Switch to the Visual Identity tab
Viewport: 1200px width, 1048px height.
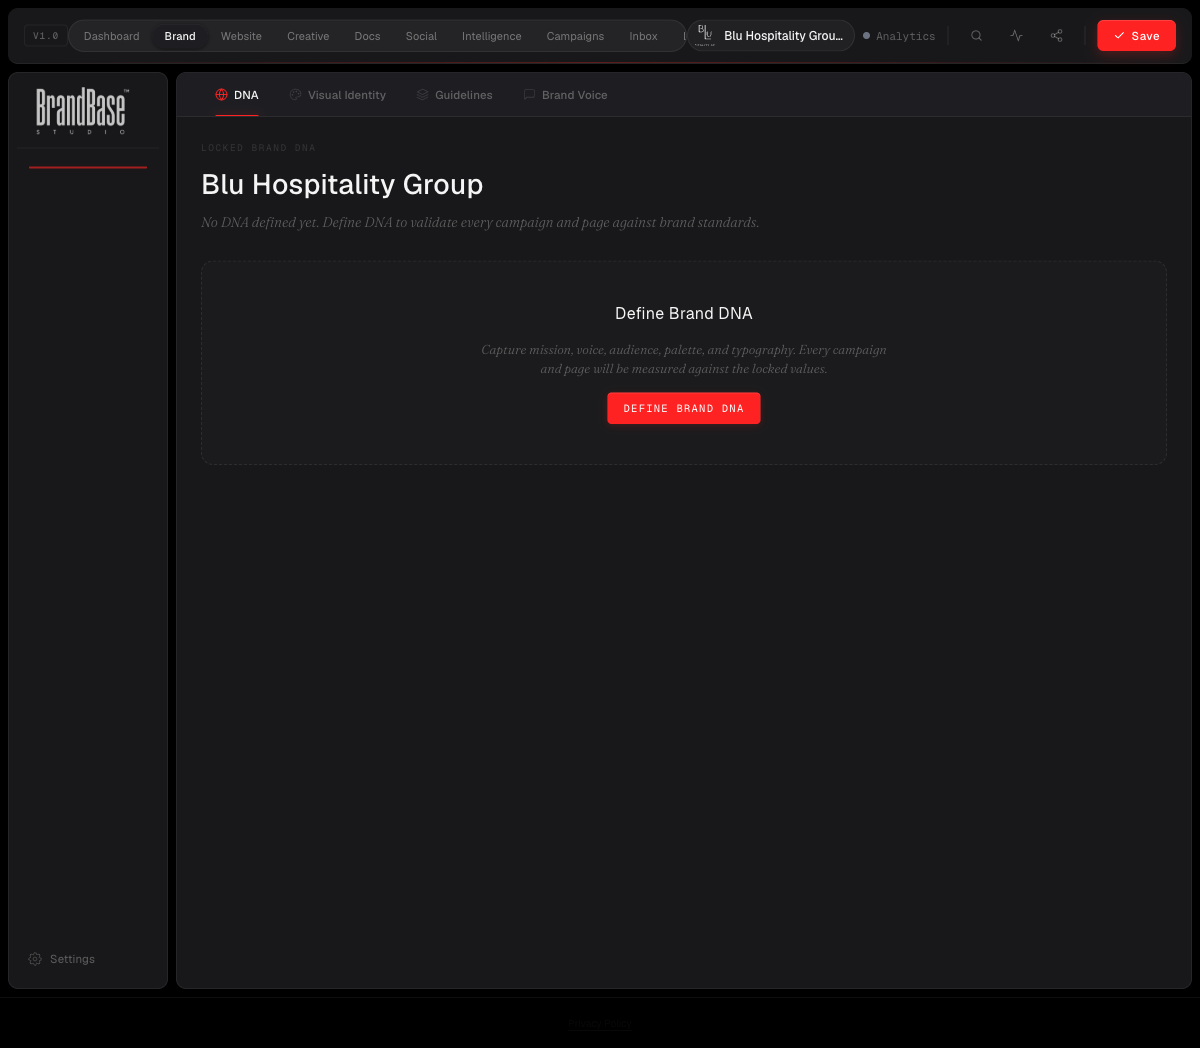coord(338,95)
